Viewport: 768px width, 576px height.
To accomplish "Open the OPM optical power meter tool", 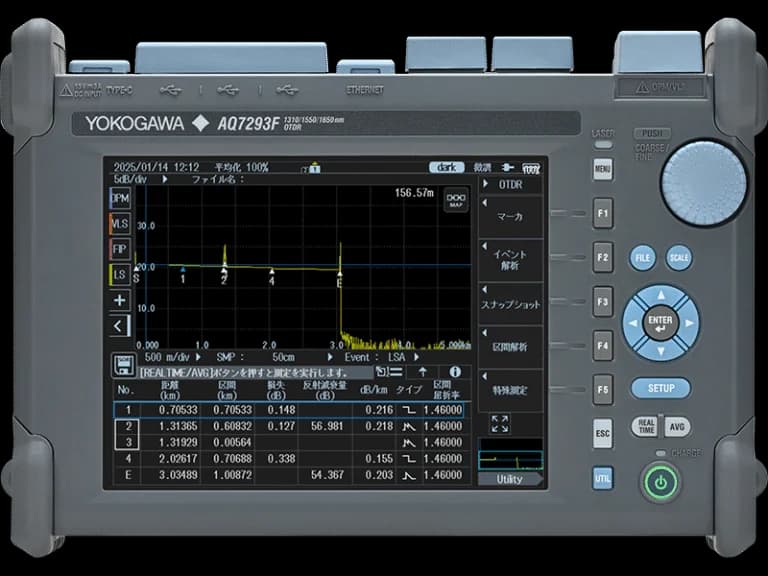I will pyautogui.click(x=120, y=198).
